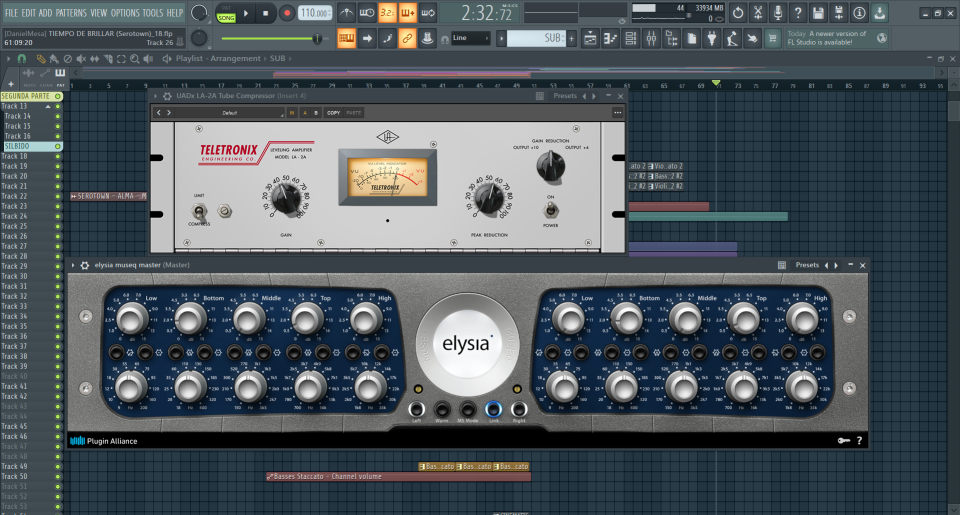
Task: Open elysia museq Presets dropdown
Action: (807, 265)
